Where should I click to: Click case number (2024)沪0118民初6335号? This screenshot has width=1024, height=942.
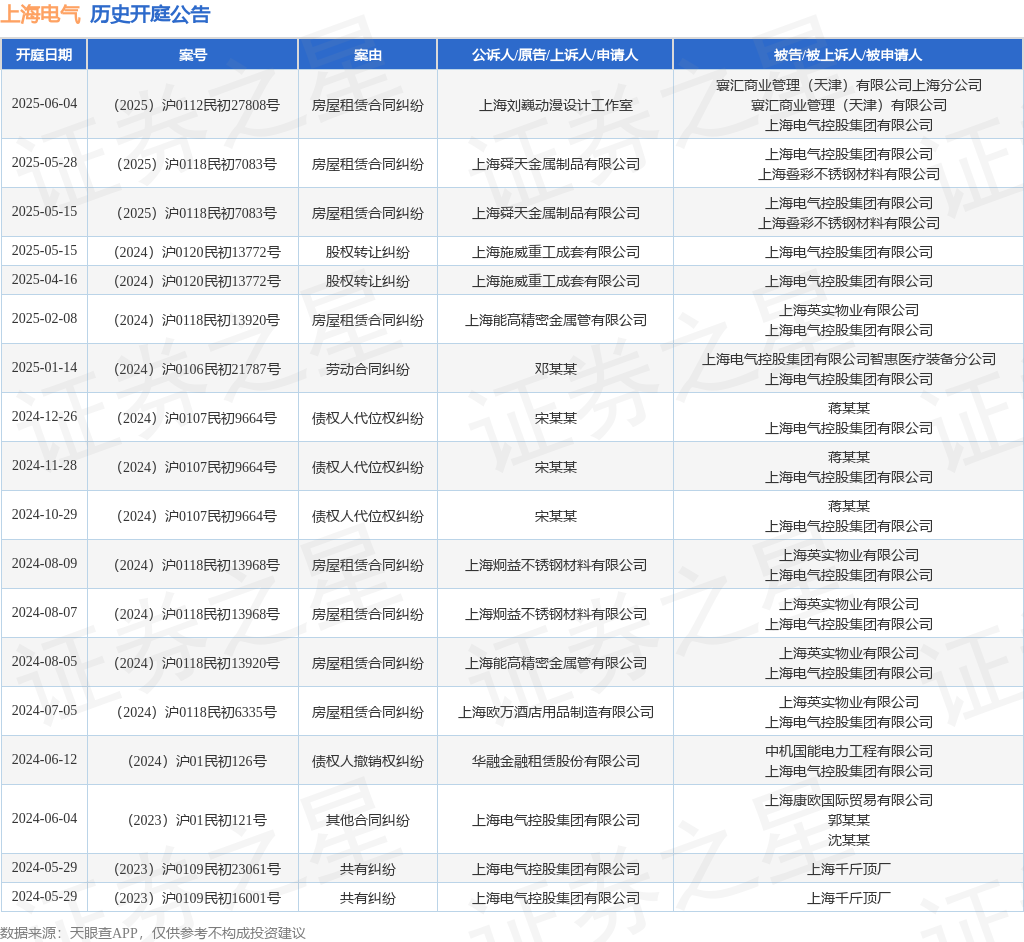click(196, 713)
